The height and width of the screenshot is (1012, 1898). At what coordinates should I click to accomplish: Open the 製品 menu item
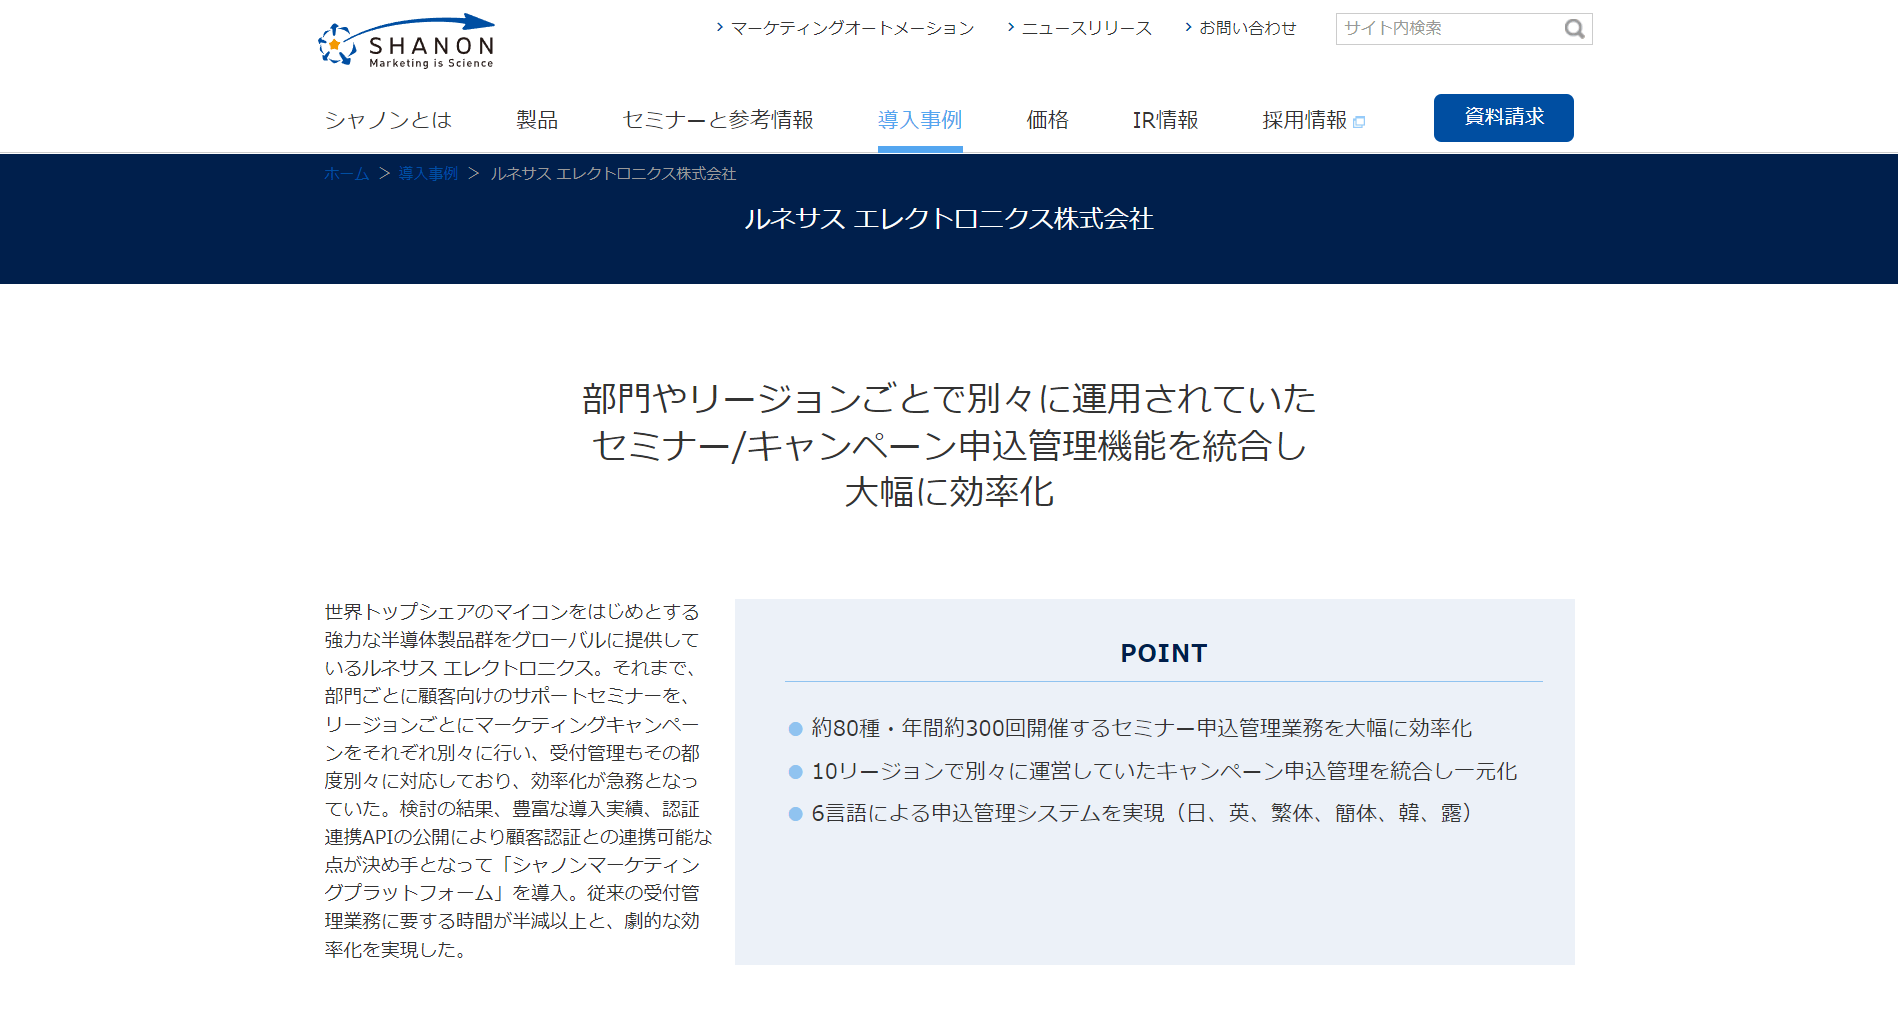537,120
